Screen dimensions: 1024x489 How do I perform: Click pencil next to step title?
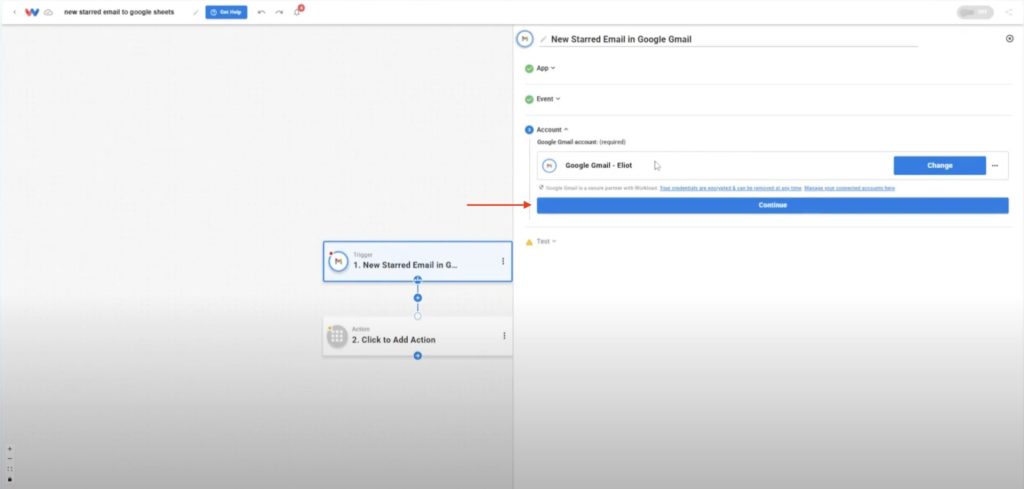(x=543, y=39)
